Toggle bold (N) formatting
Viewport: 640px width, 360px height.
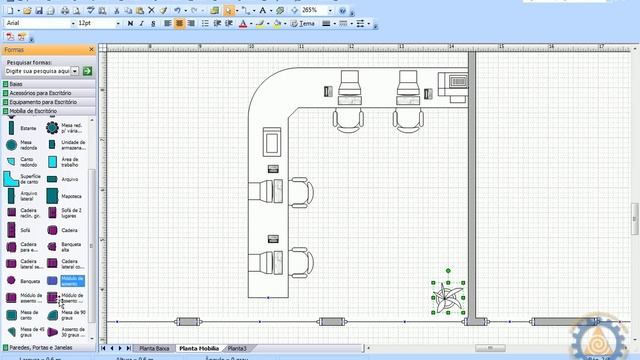[x=130, y=24]
